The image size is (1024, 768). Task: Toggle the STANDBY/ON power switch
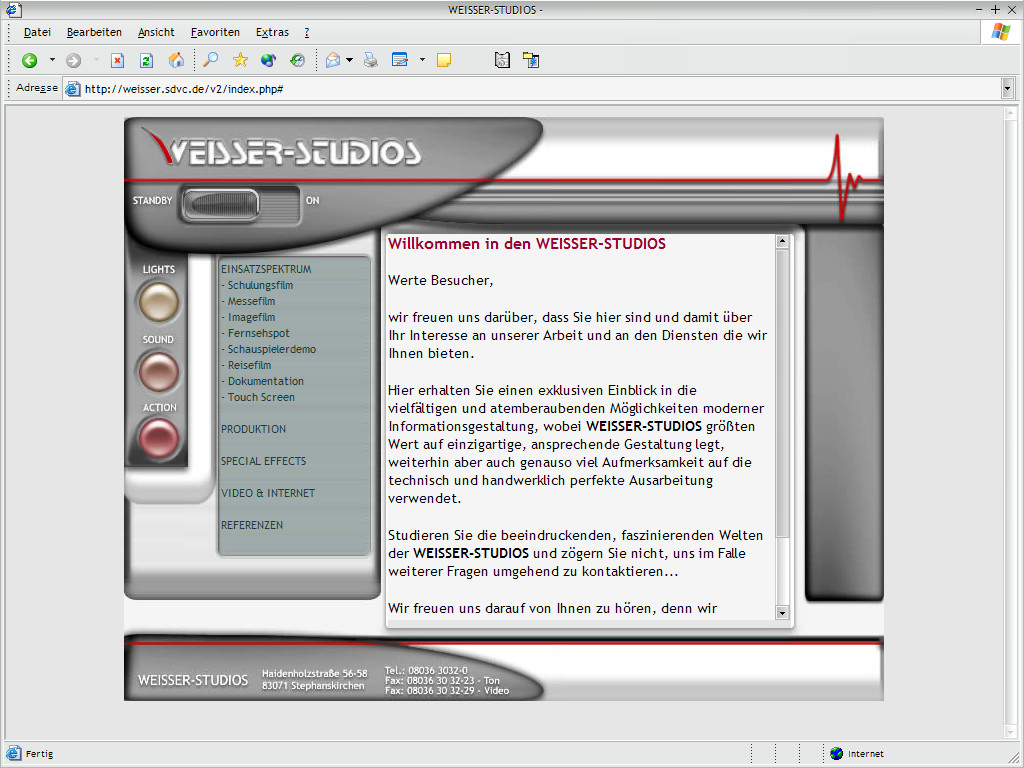(x=239, y=204)
